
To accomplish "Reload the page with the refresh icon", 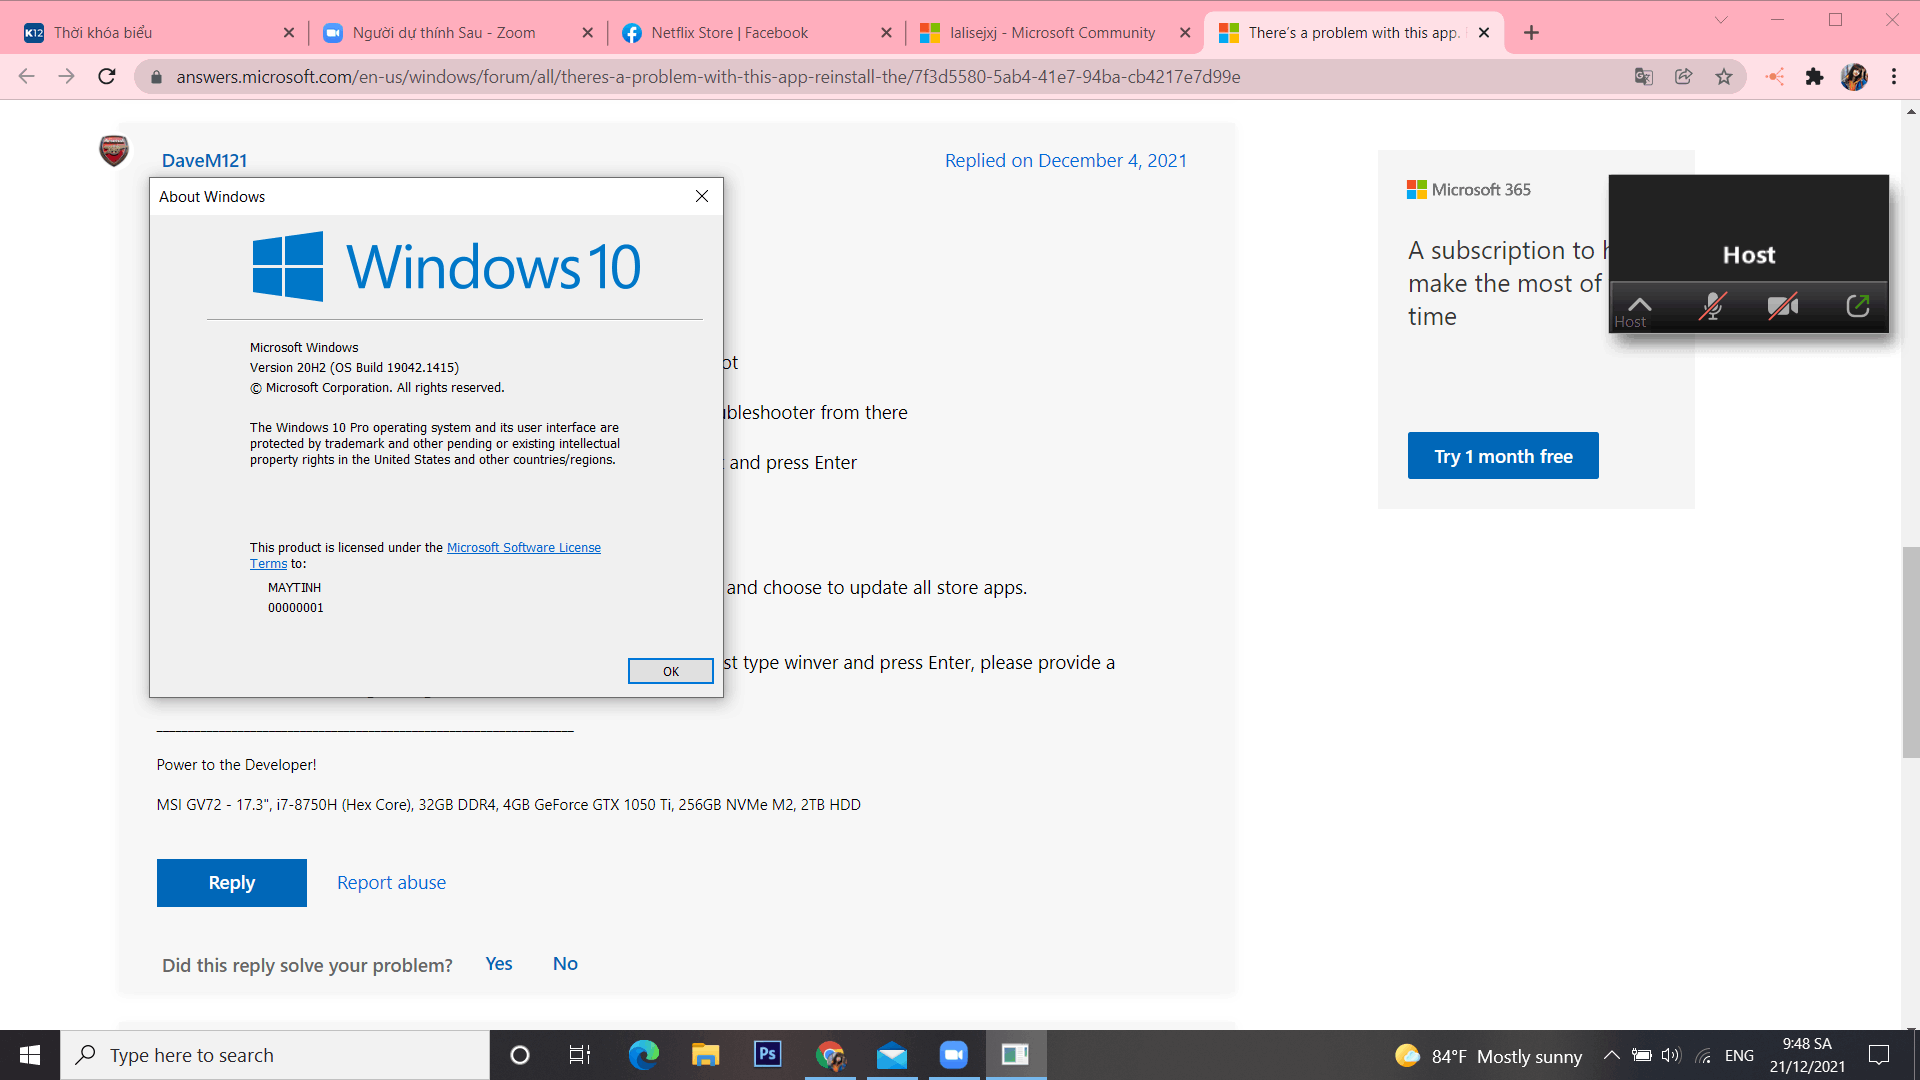I will (x=107, y=77).
